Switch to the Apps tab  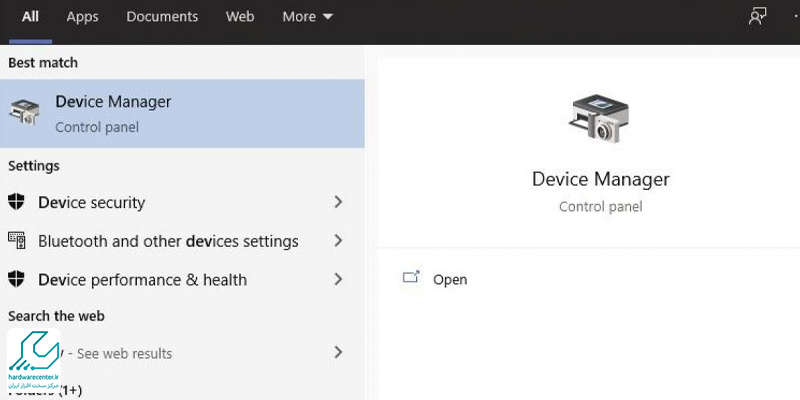click(x=82, y=17)
